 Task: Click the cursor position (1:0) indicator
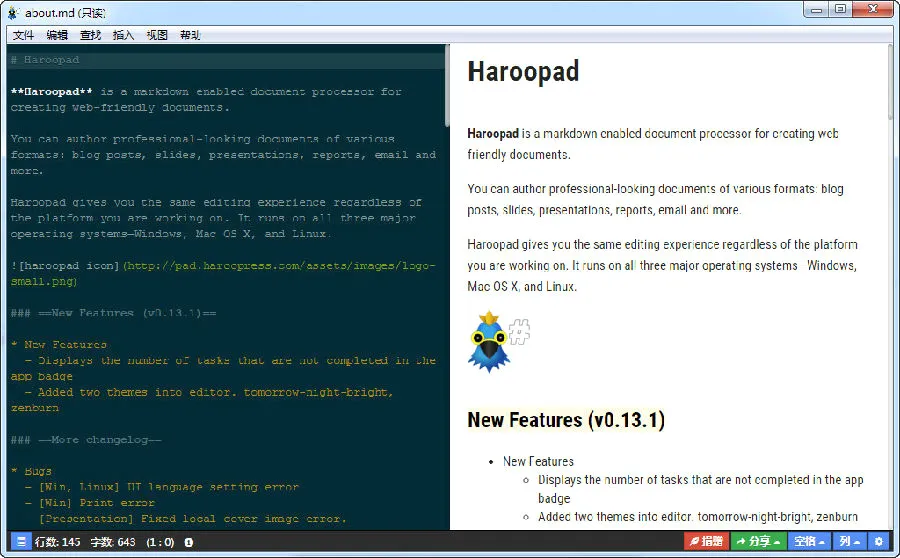(160, 542)
